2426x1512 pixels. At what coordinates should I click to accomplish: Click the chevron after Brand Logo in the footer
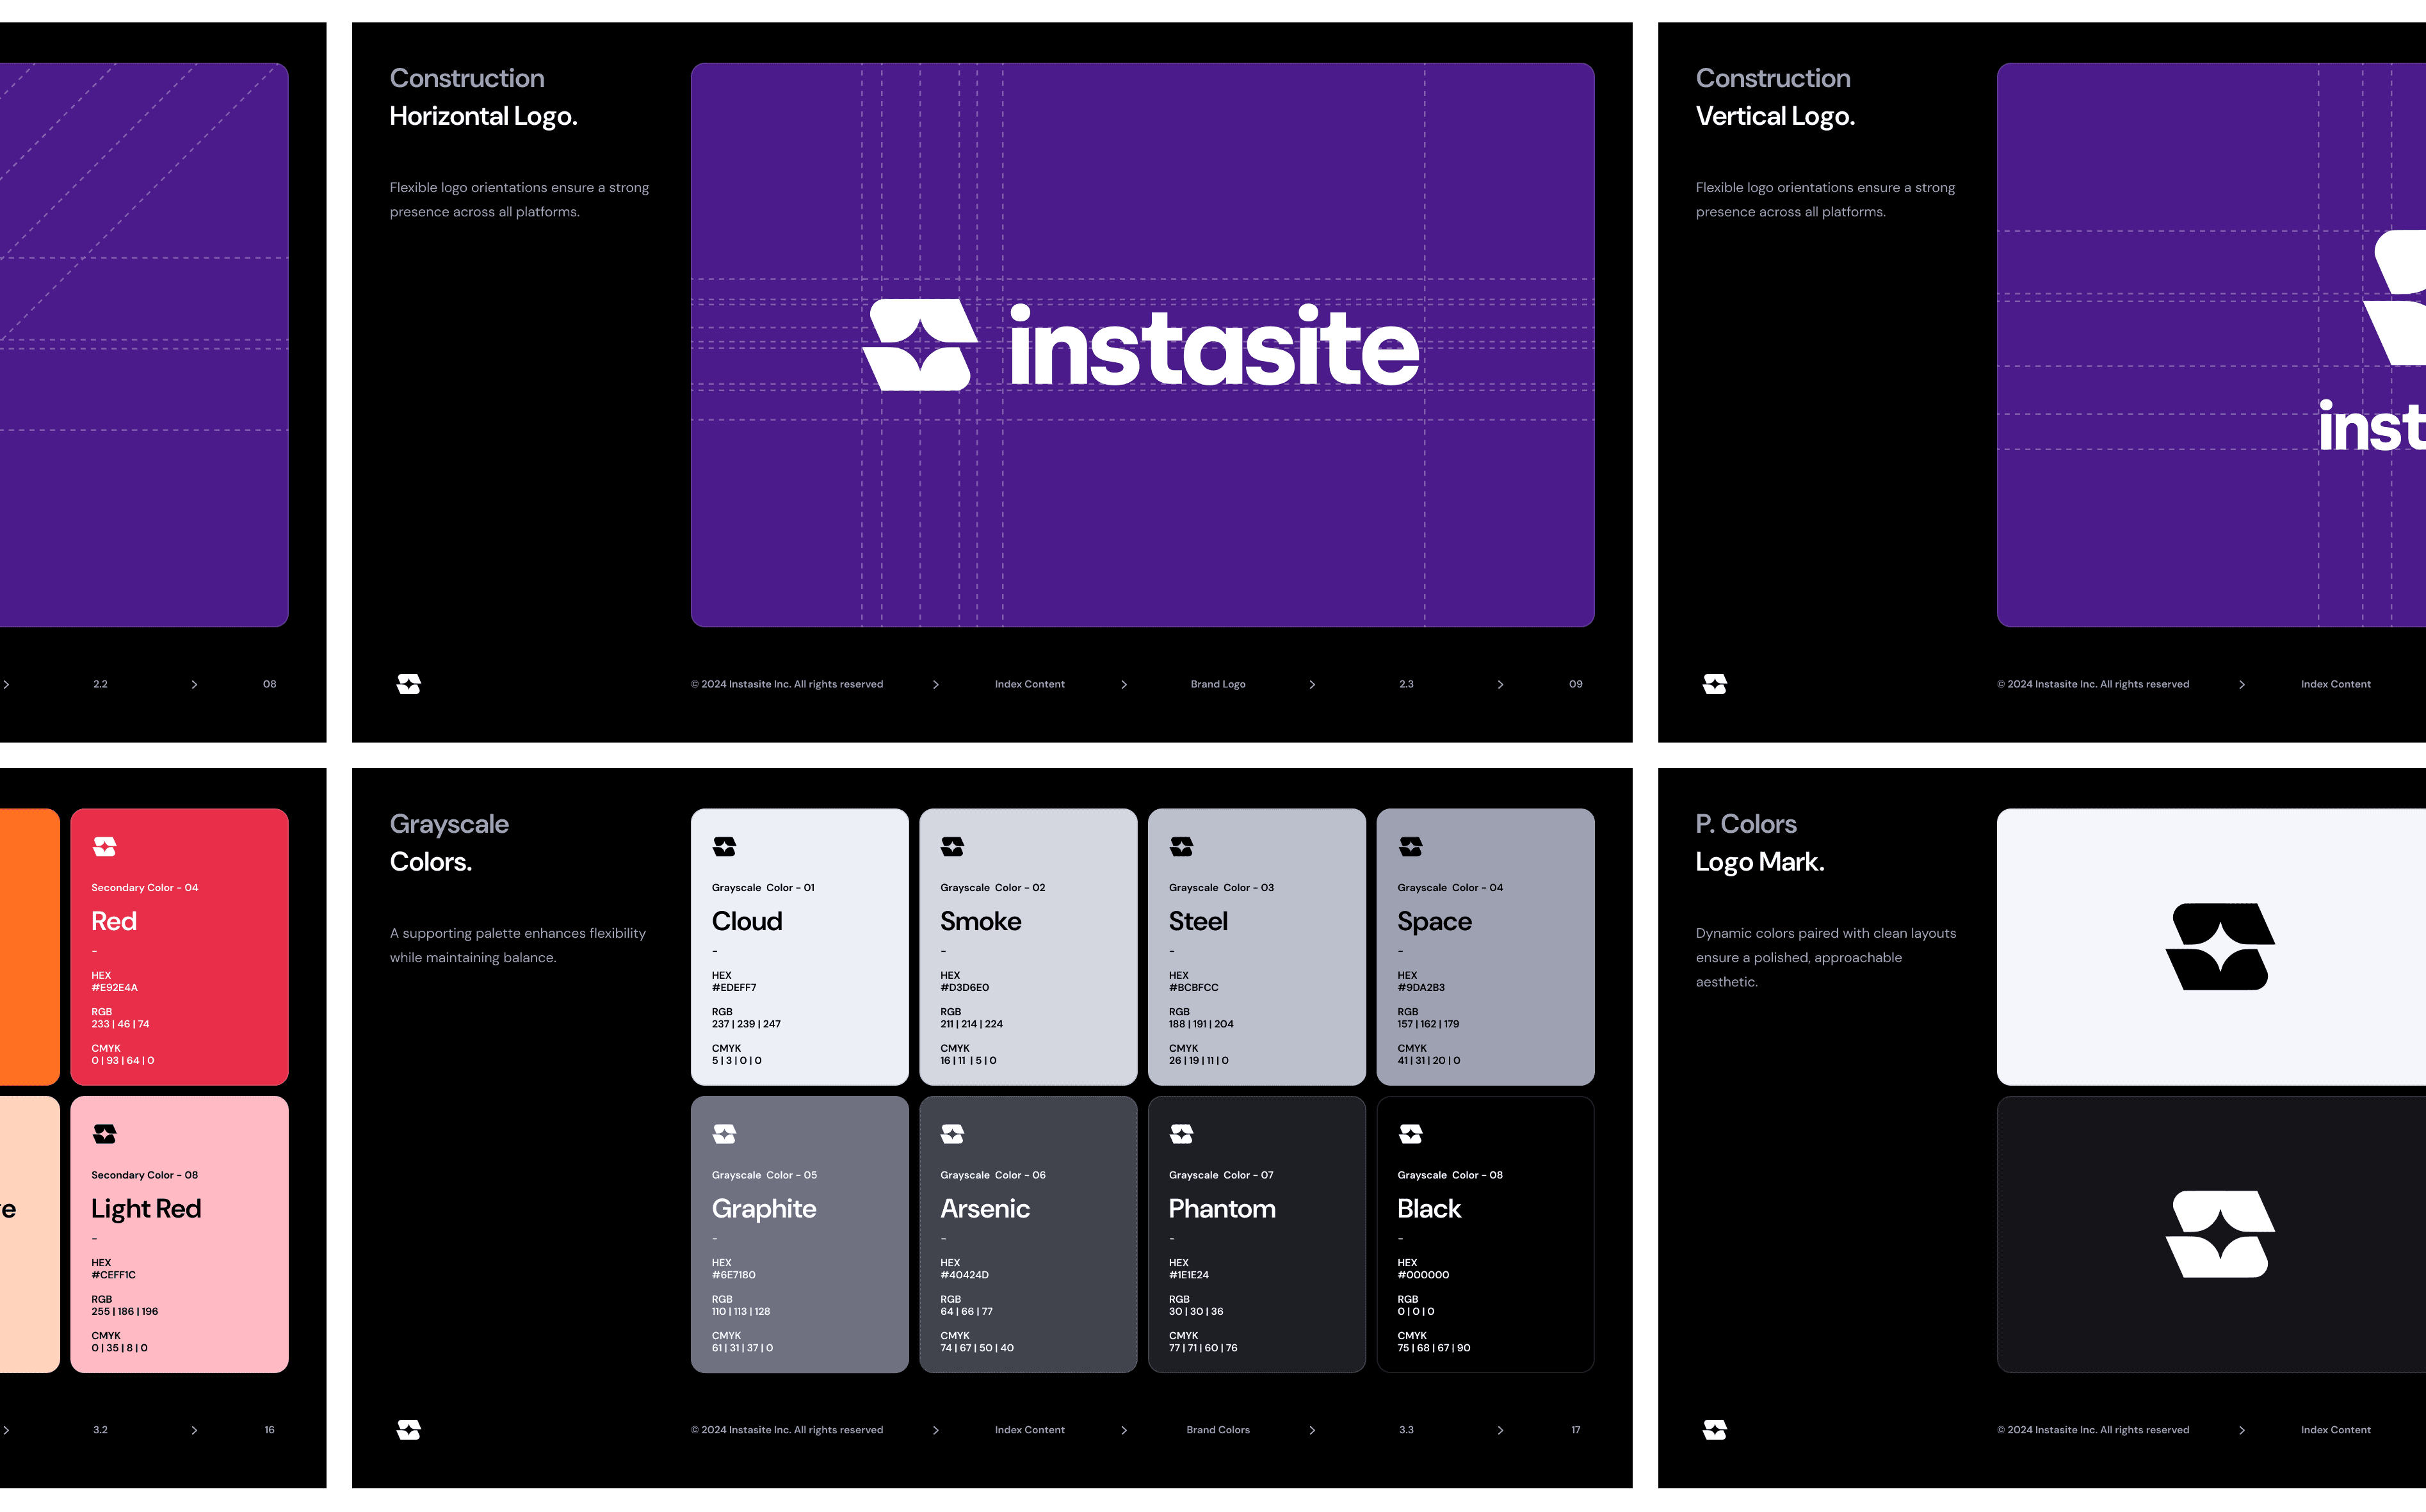[1312, 685]
